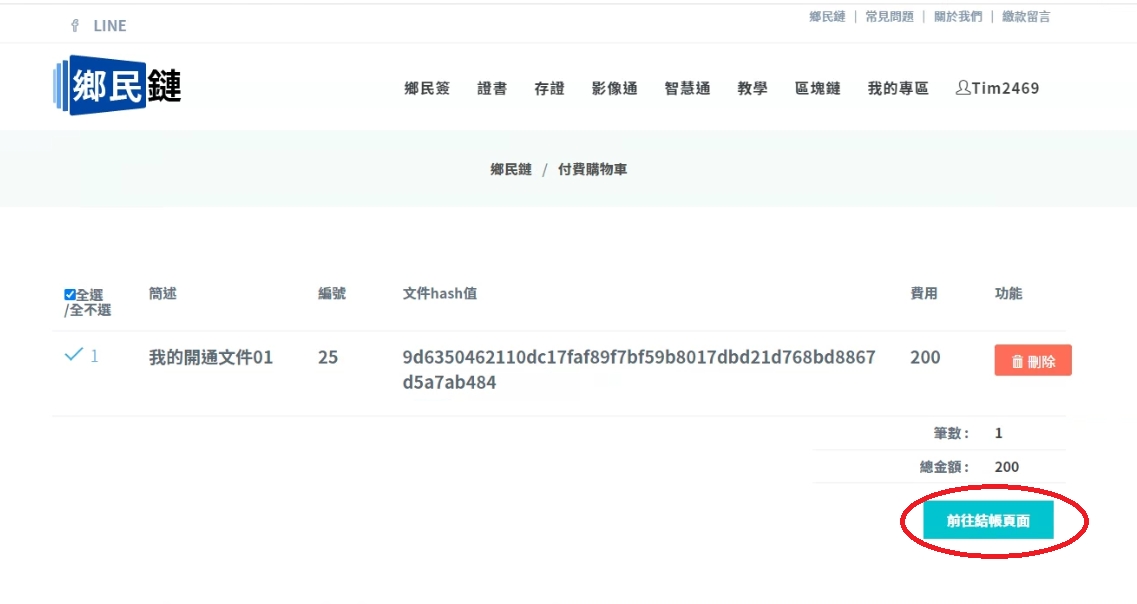The image size is (1137, 604).
Task: Open the 鄉民簽 menu
Action: (427, 88)
